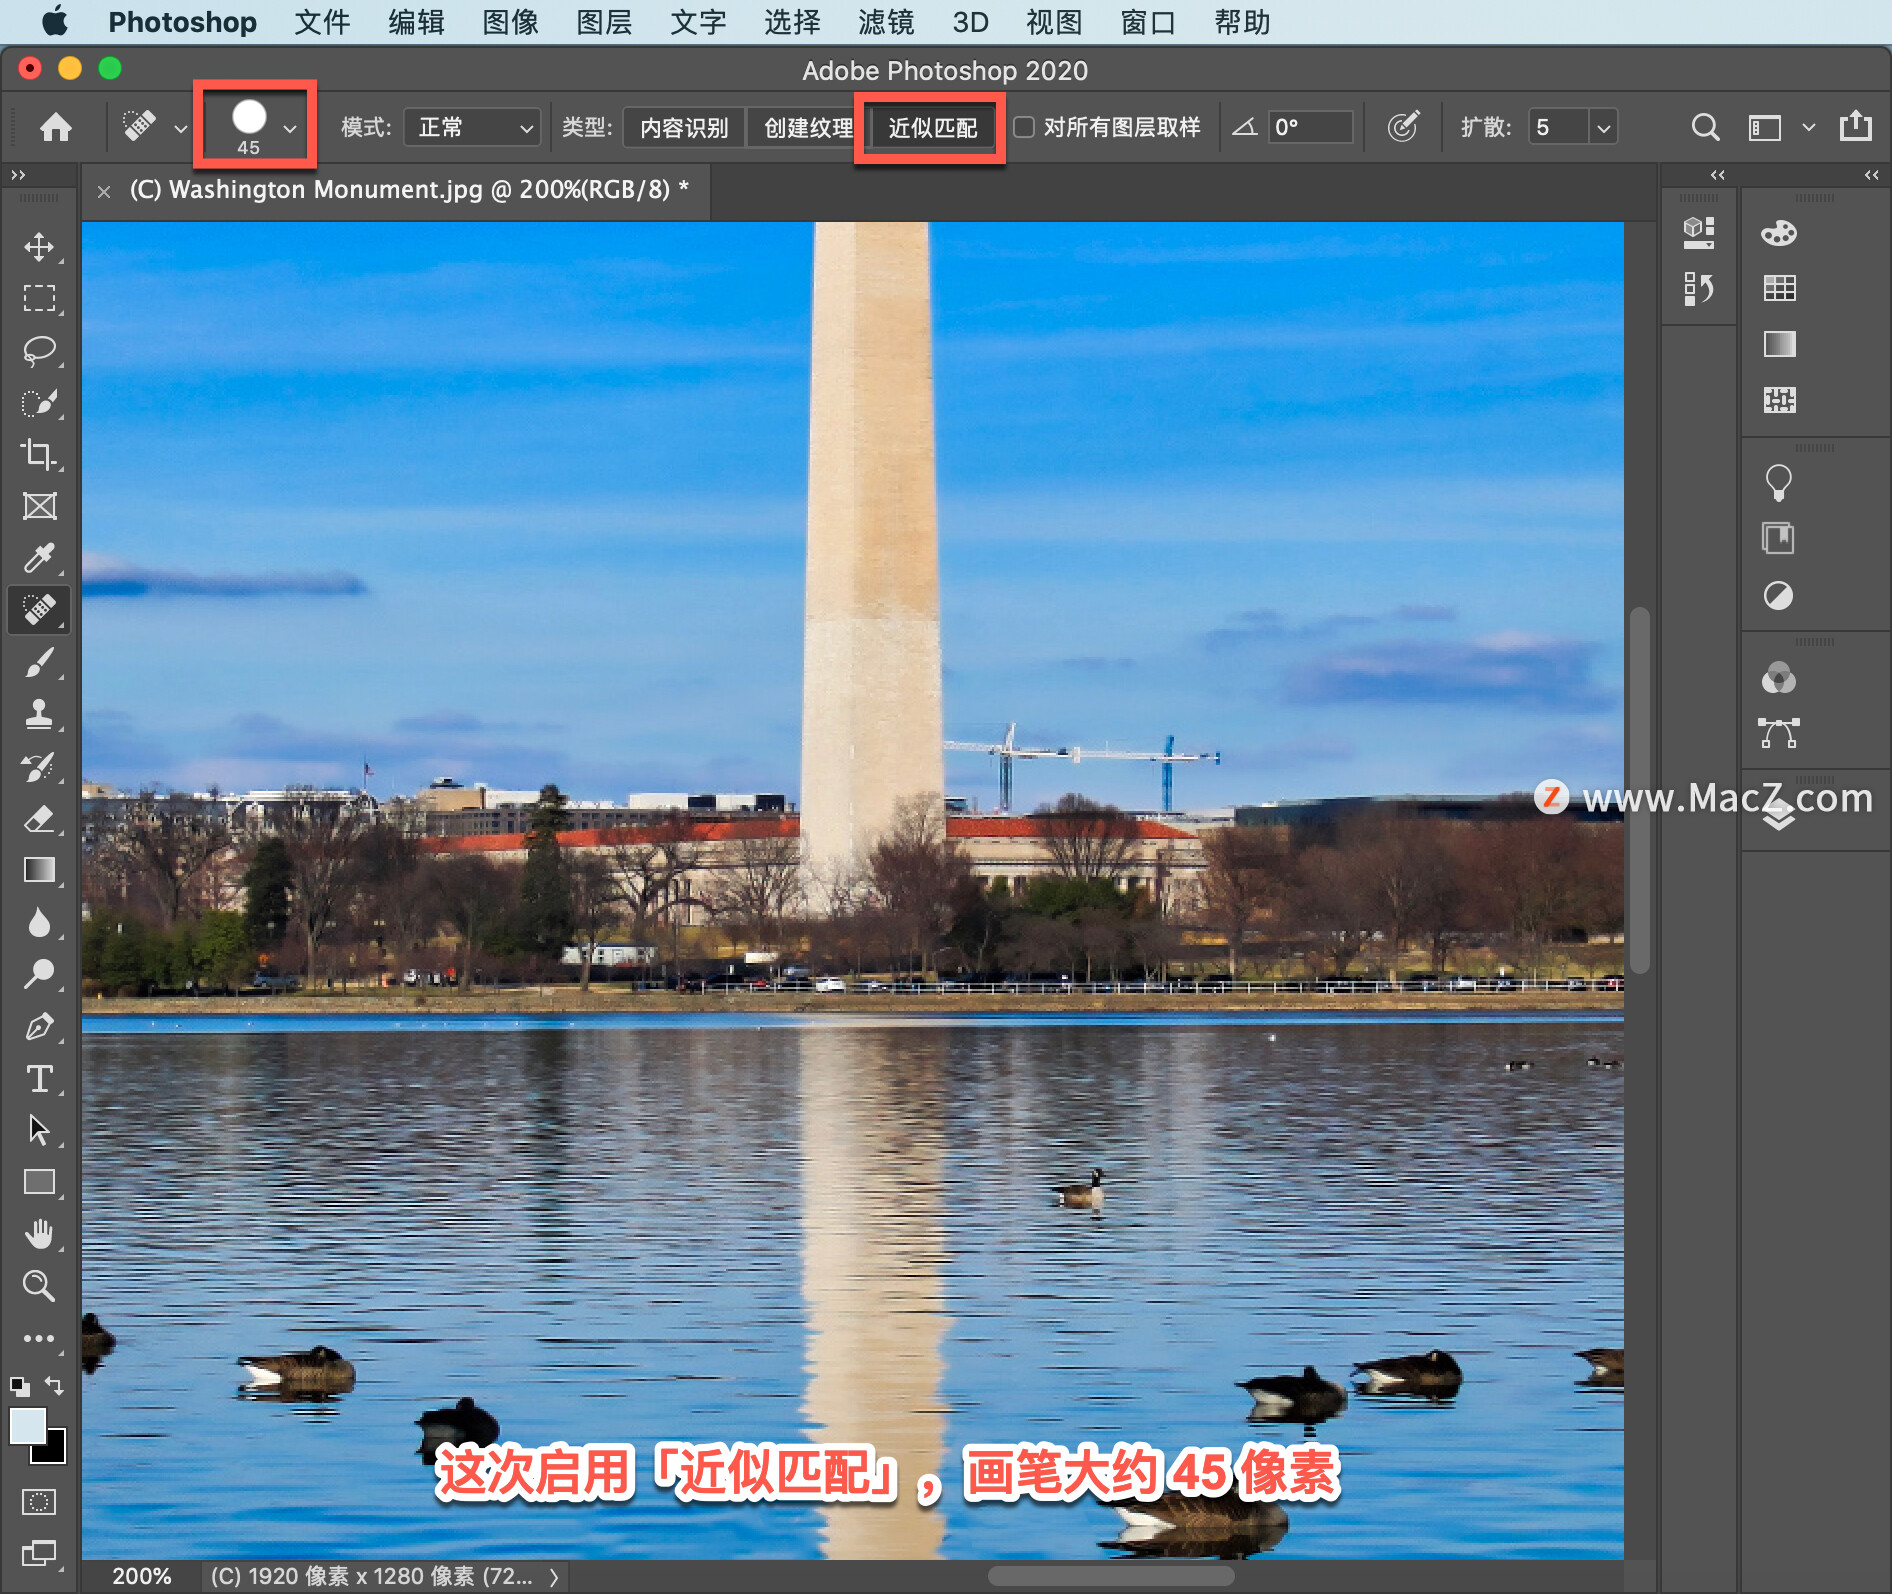The width and height of the screenshot is (1892, 1594).
Task: Open the 3D panel cube icon
Action: tap(1698, 233)
